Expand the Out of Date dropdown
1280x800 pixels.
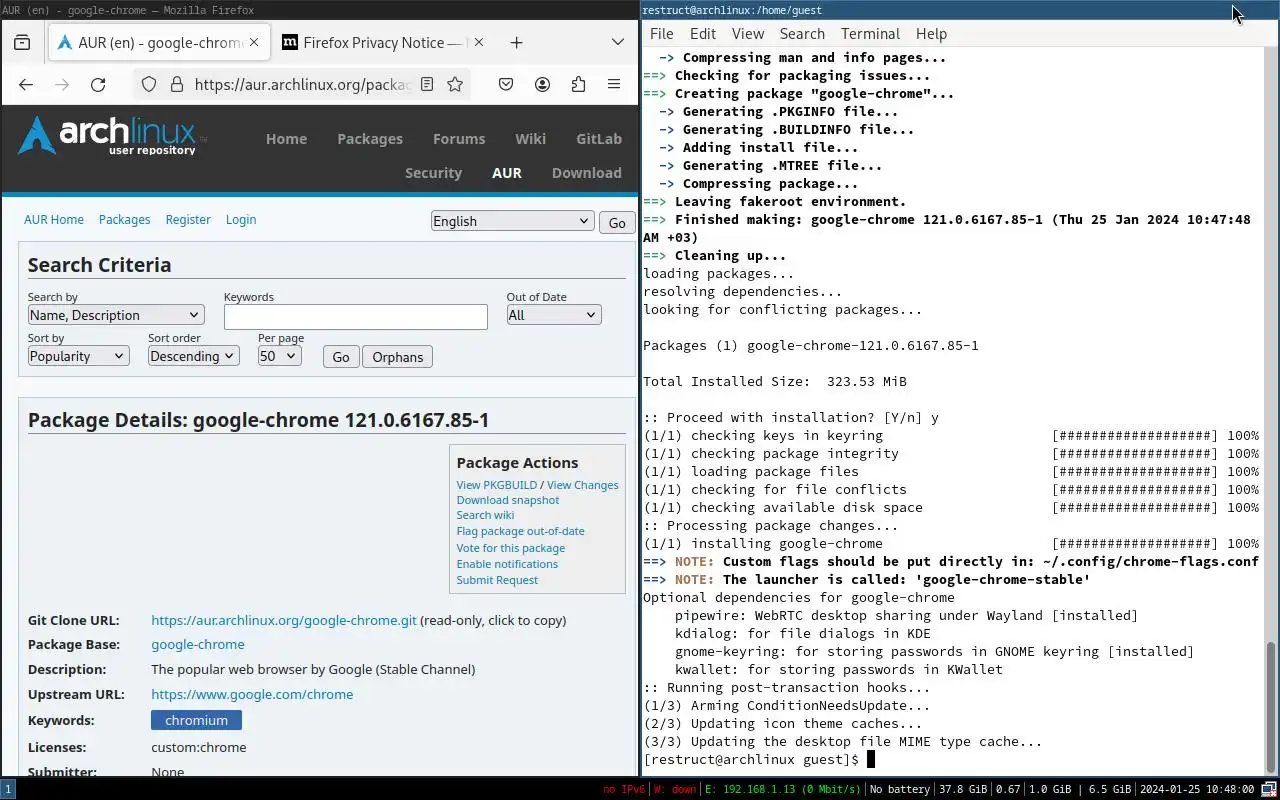point(554,315)
